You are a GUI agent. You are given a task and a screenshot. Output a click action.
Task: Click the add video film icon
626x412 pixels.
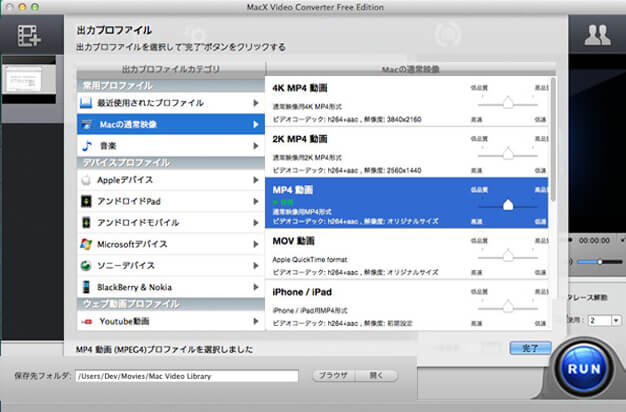click(x=29, y=36)
